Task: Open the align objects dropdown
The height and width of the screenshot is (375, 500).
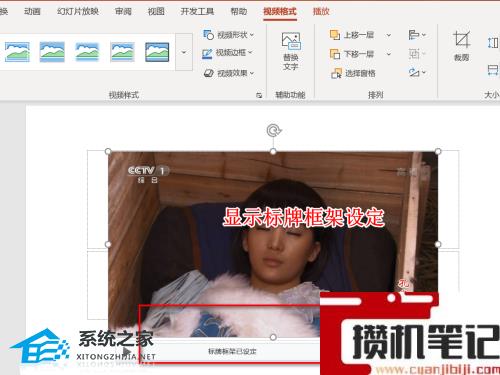Action: pyautogui.click(x=417, y=35)
